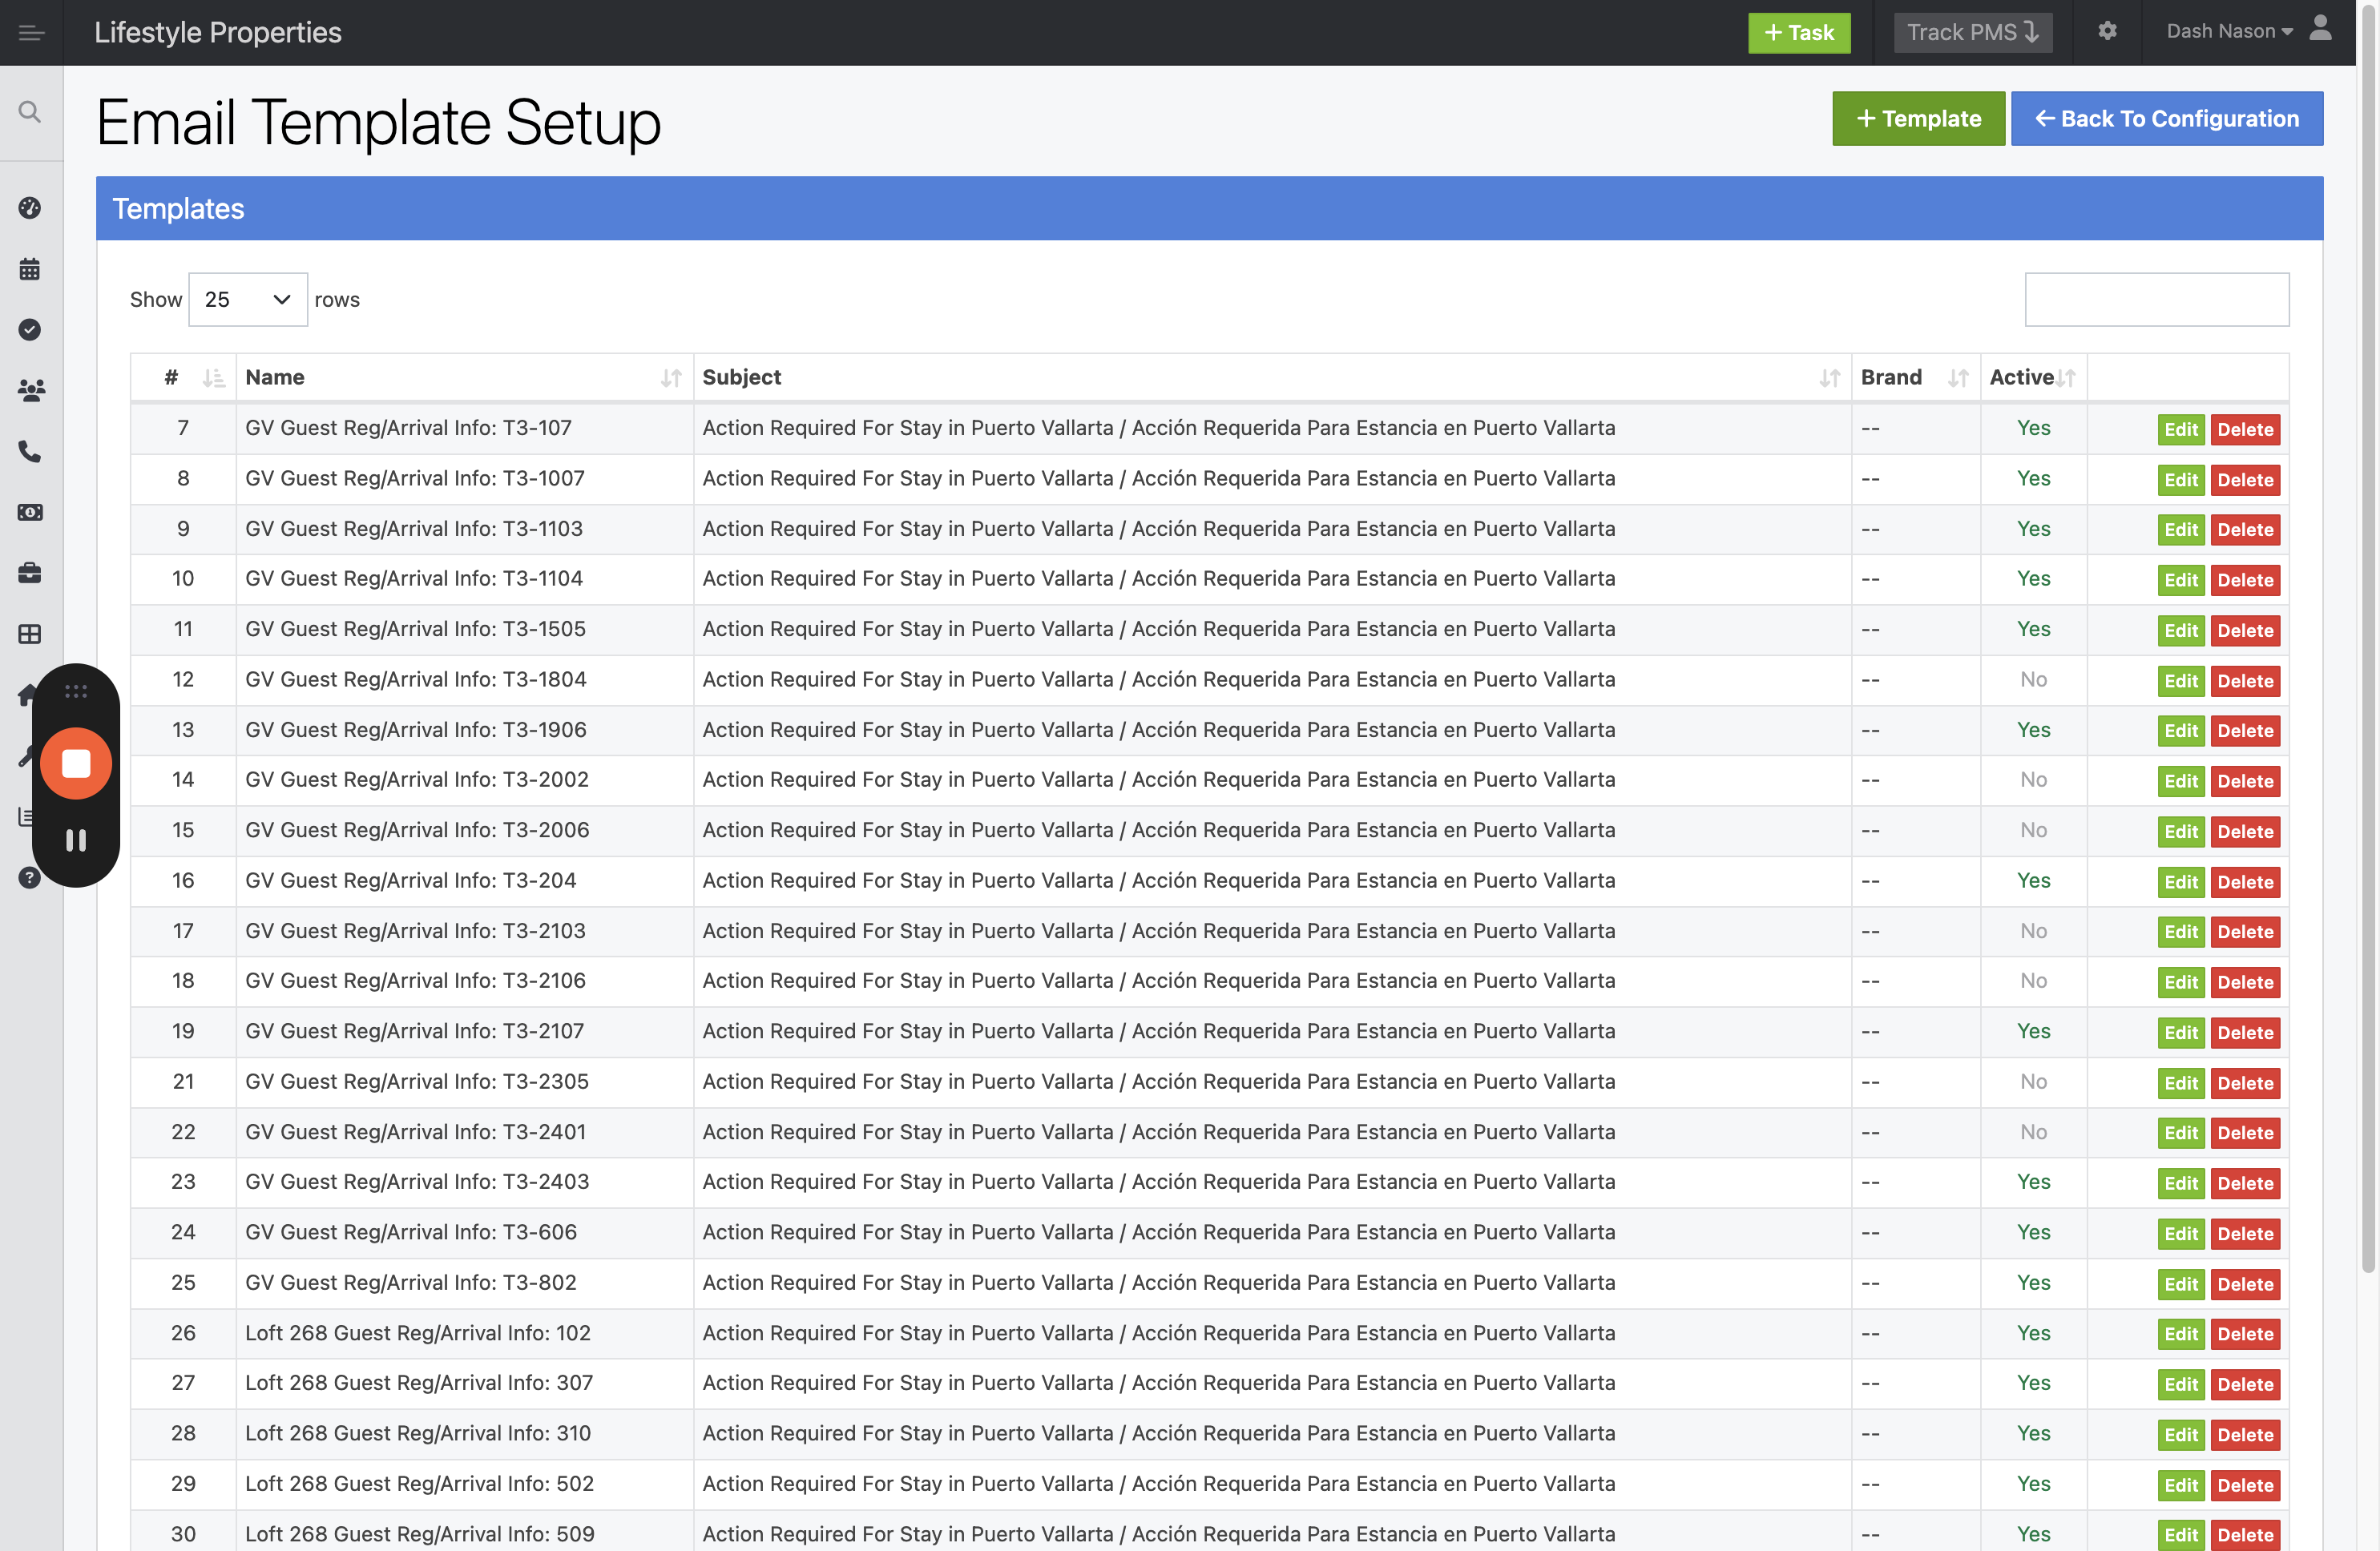
Task: Click the 'Yes' active value for T3-2107
Action: click(x=2033, y=1031)
